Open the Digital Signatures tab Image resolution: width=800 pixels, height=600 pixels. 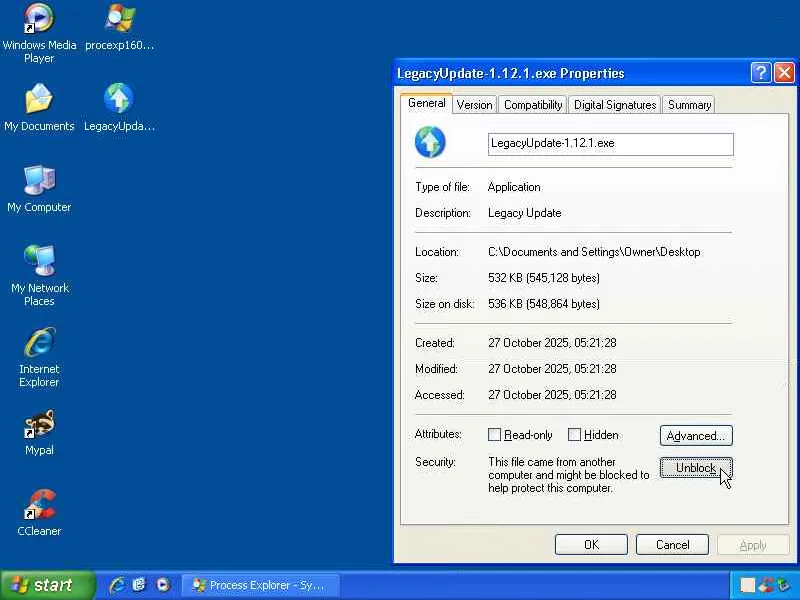(615, 105)
